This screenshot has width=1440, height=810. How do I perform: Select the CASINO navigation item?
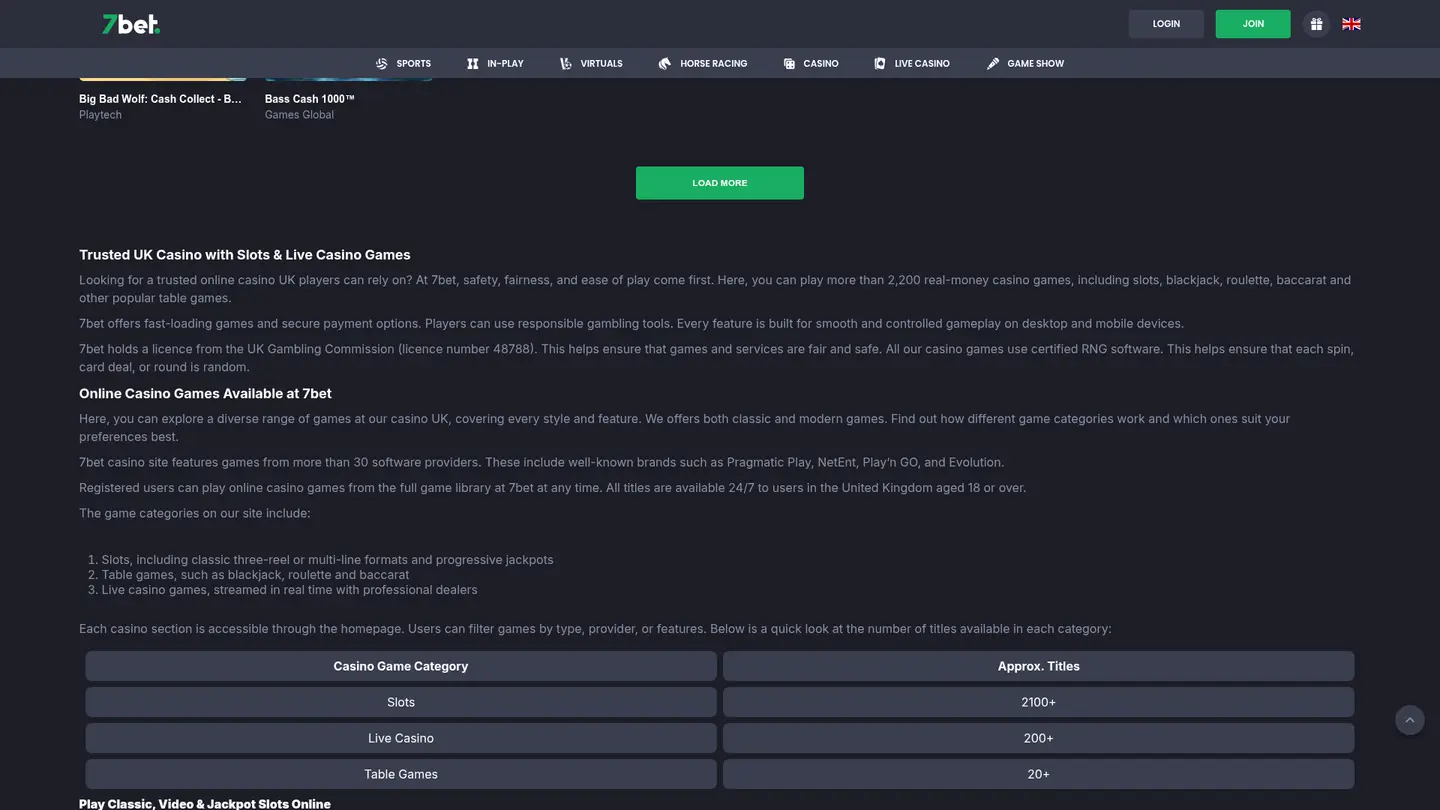pos(821,63)
